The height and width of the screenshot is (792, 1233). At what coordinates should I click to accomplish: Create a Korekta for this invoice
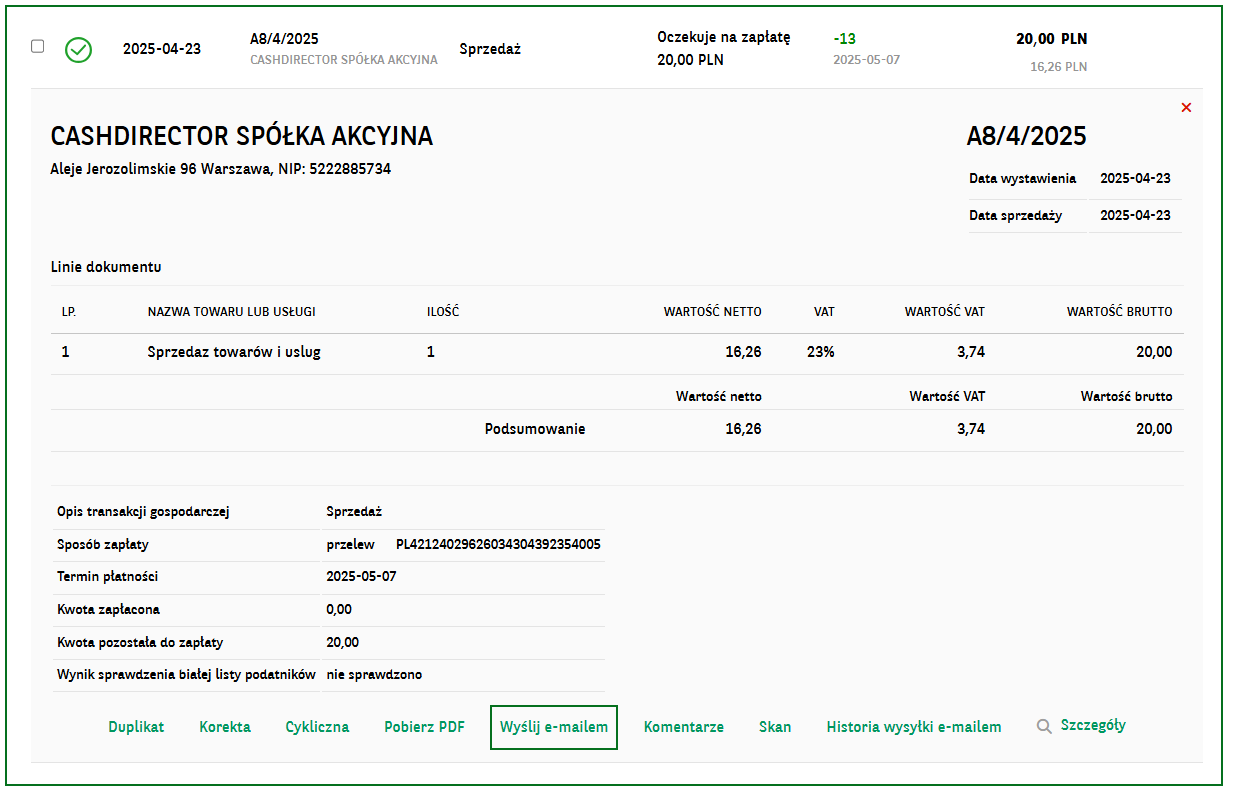pyautogui.click(x=225, y=727)
